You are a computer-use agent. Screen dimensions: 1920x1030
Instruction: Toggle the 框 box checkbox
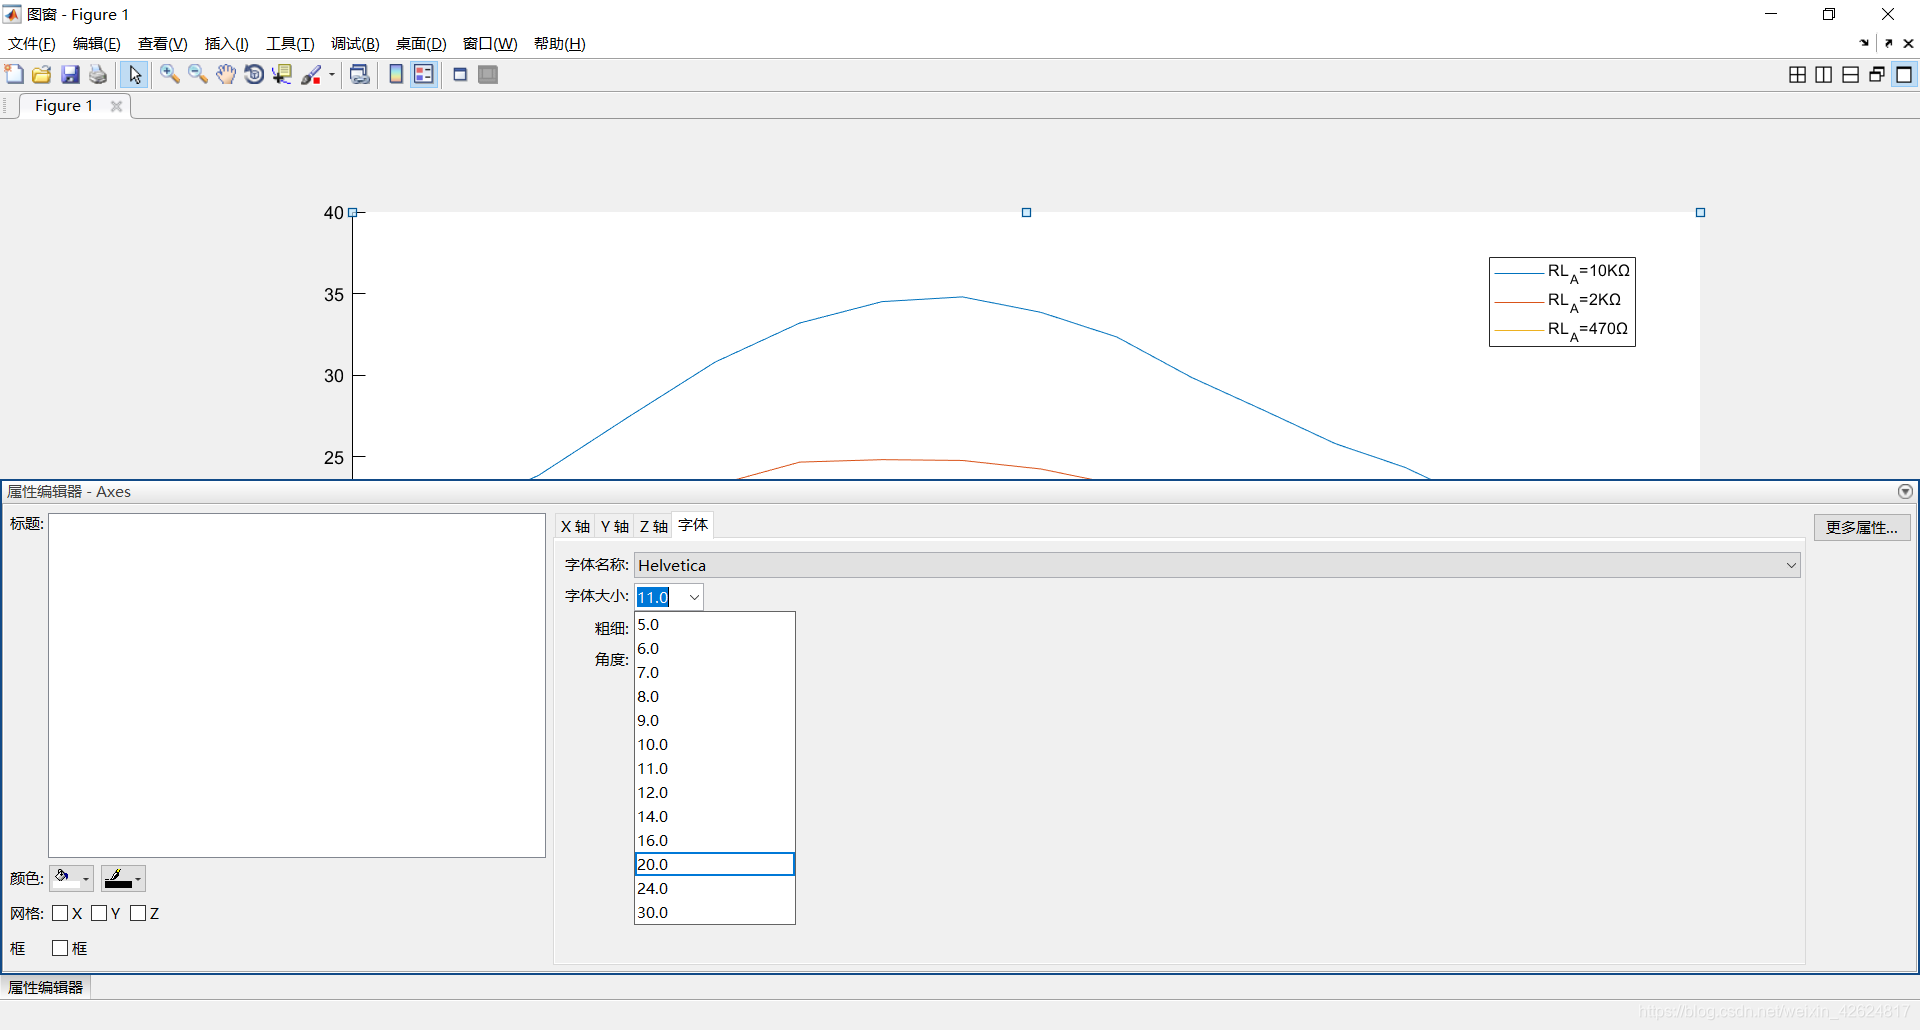point(60,948)
